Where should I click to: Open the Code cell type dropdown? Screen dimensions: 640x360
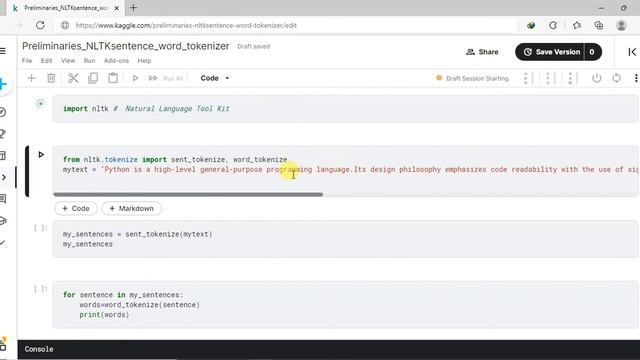[215, 78]
